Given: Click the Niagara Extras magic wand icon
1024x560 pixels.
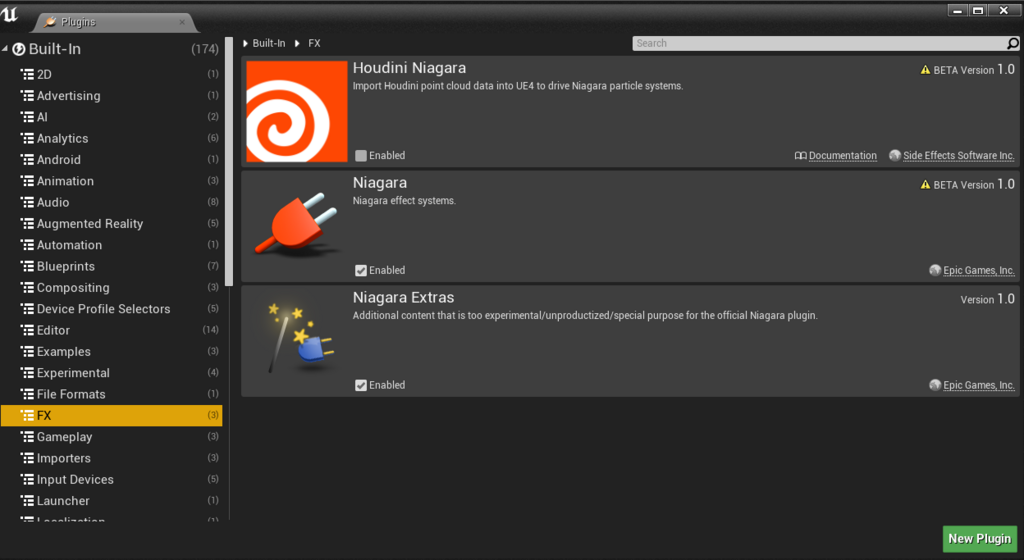Looking at the screenshot, I should pyautogui.click(x=300, y=337).
